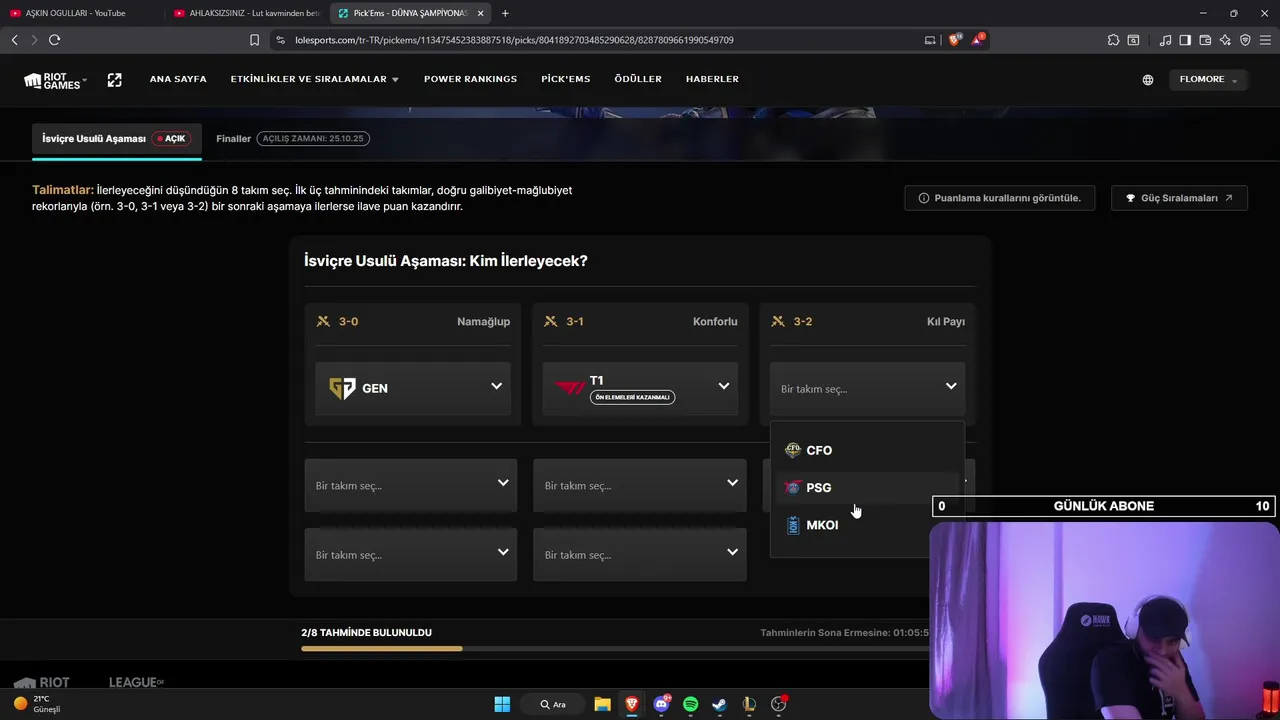Image resolution: width=1280 pixels, height=720 pixels.
Task: Open League of Legends client from taskbar
Action: pos(749,704)
